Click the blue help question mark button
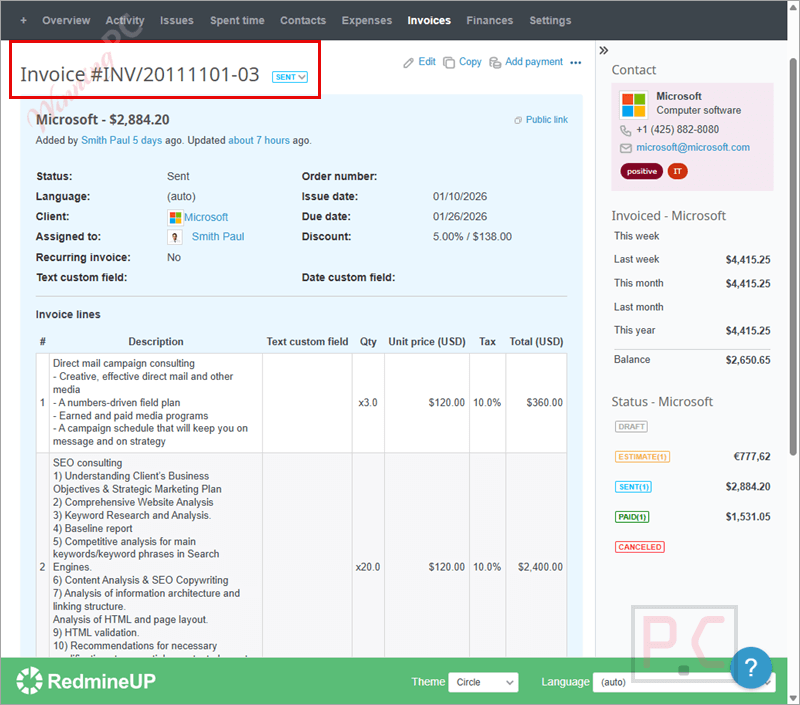800x705 pixels. [751, 667]
